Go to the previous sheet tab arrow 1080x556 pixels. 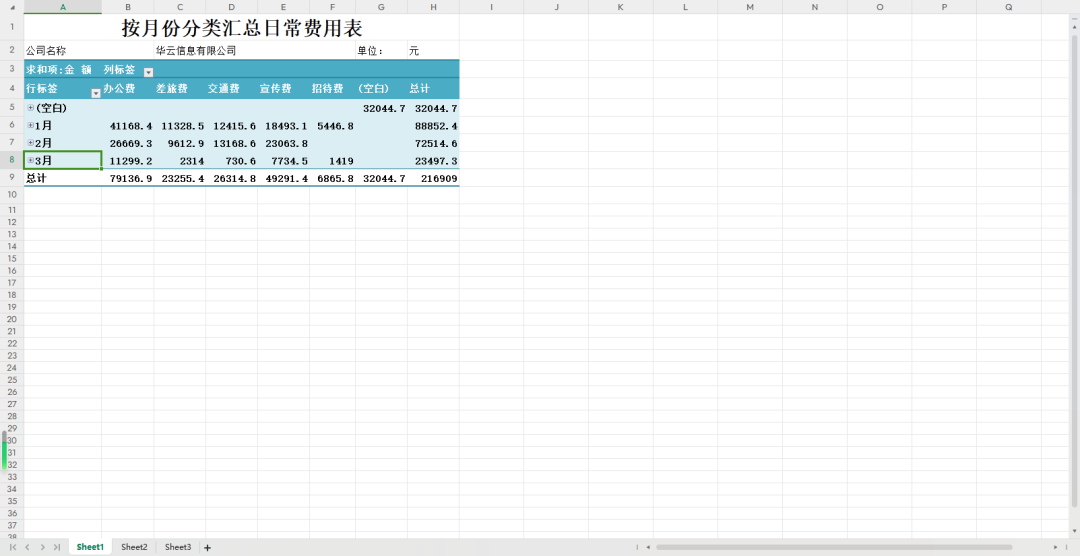point(28,547)
